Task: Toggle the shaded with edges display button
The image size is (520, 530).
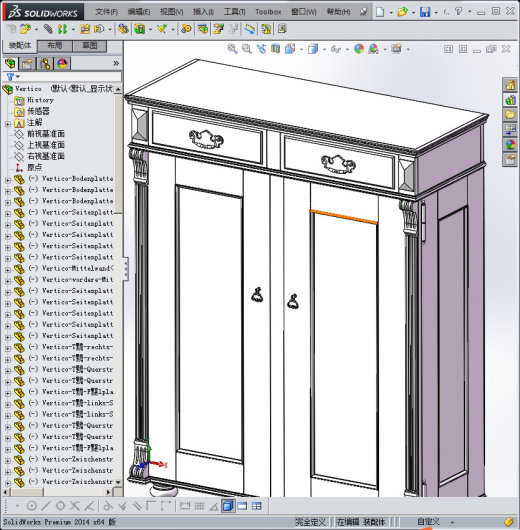Action: point(228,506)
